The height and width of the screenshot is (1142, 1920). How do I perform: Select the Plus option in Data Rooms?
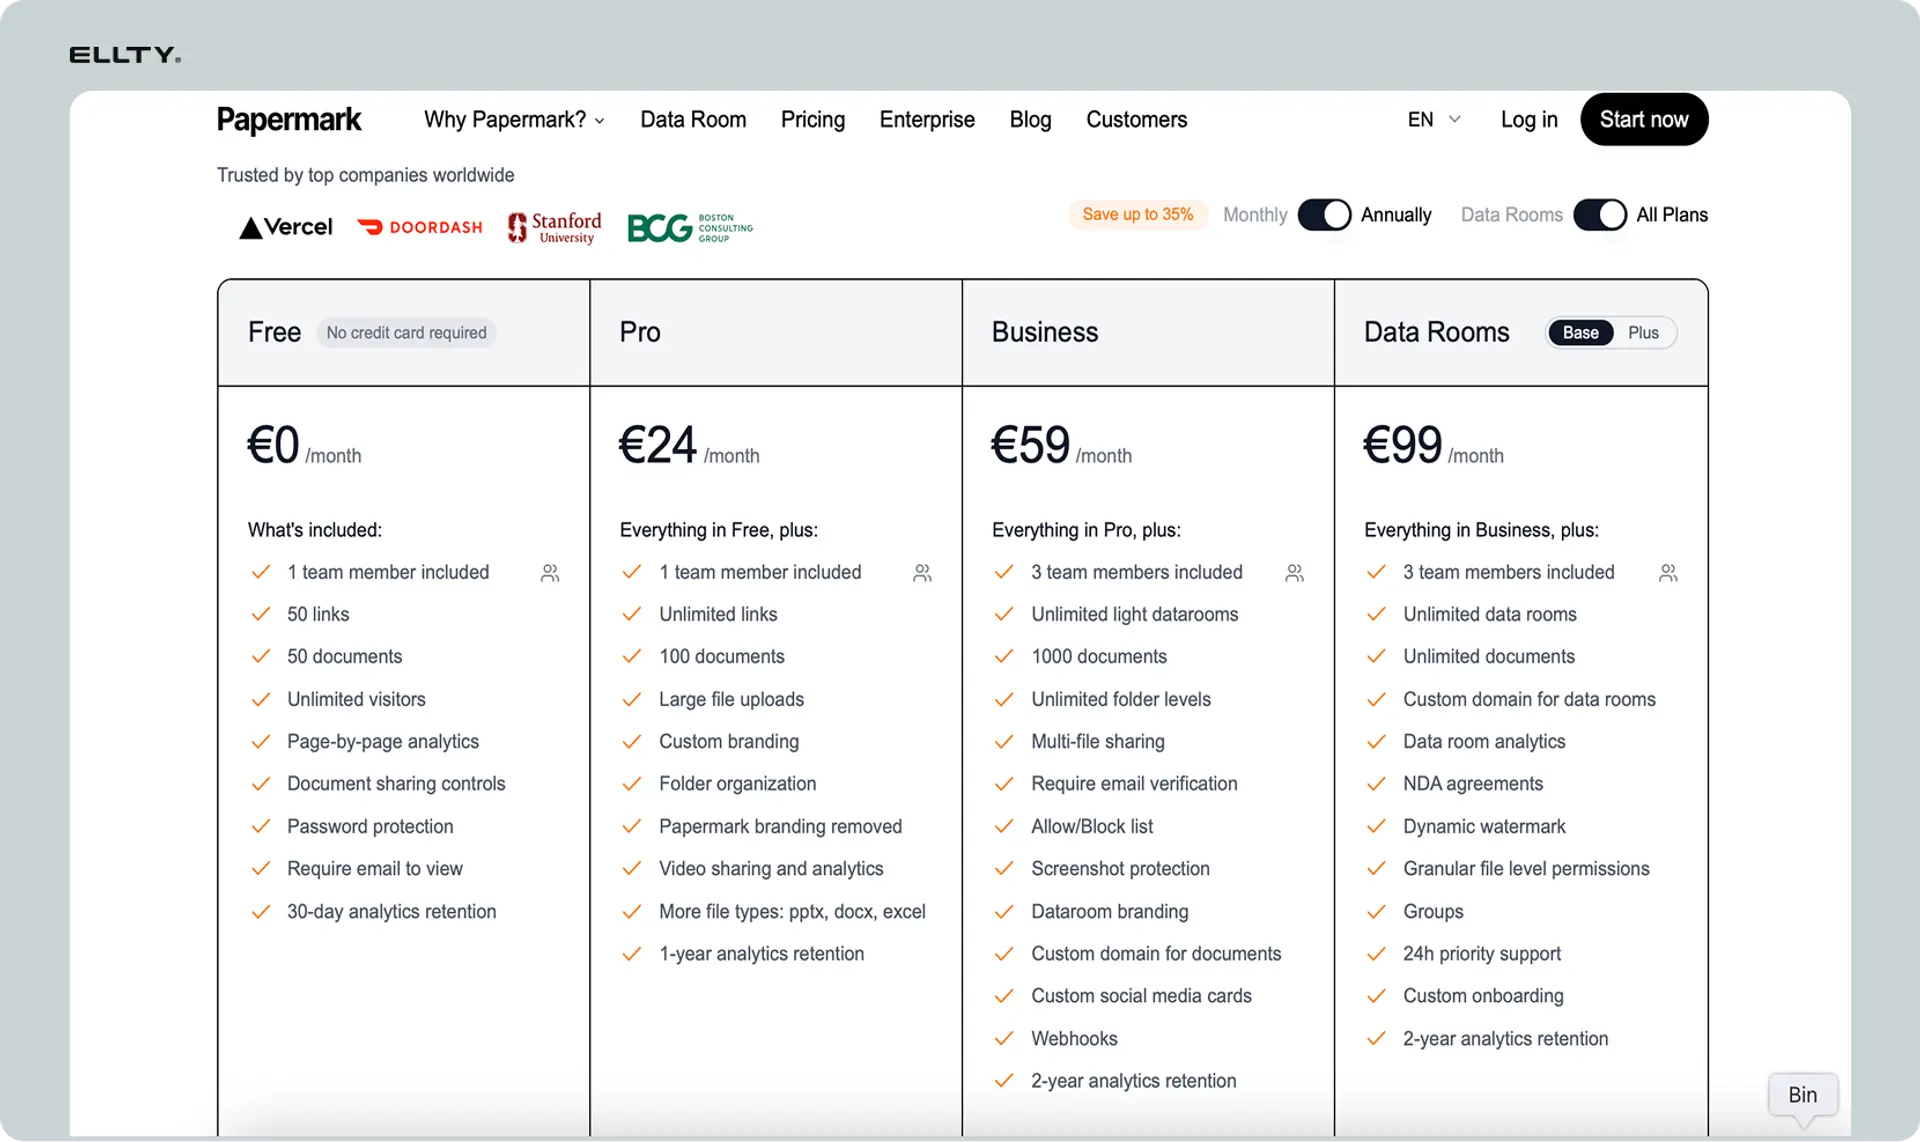click(1643, 333)
